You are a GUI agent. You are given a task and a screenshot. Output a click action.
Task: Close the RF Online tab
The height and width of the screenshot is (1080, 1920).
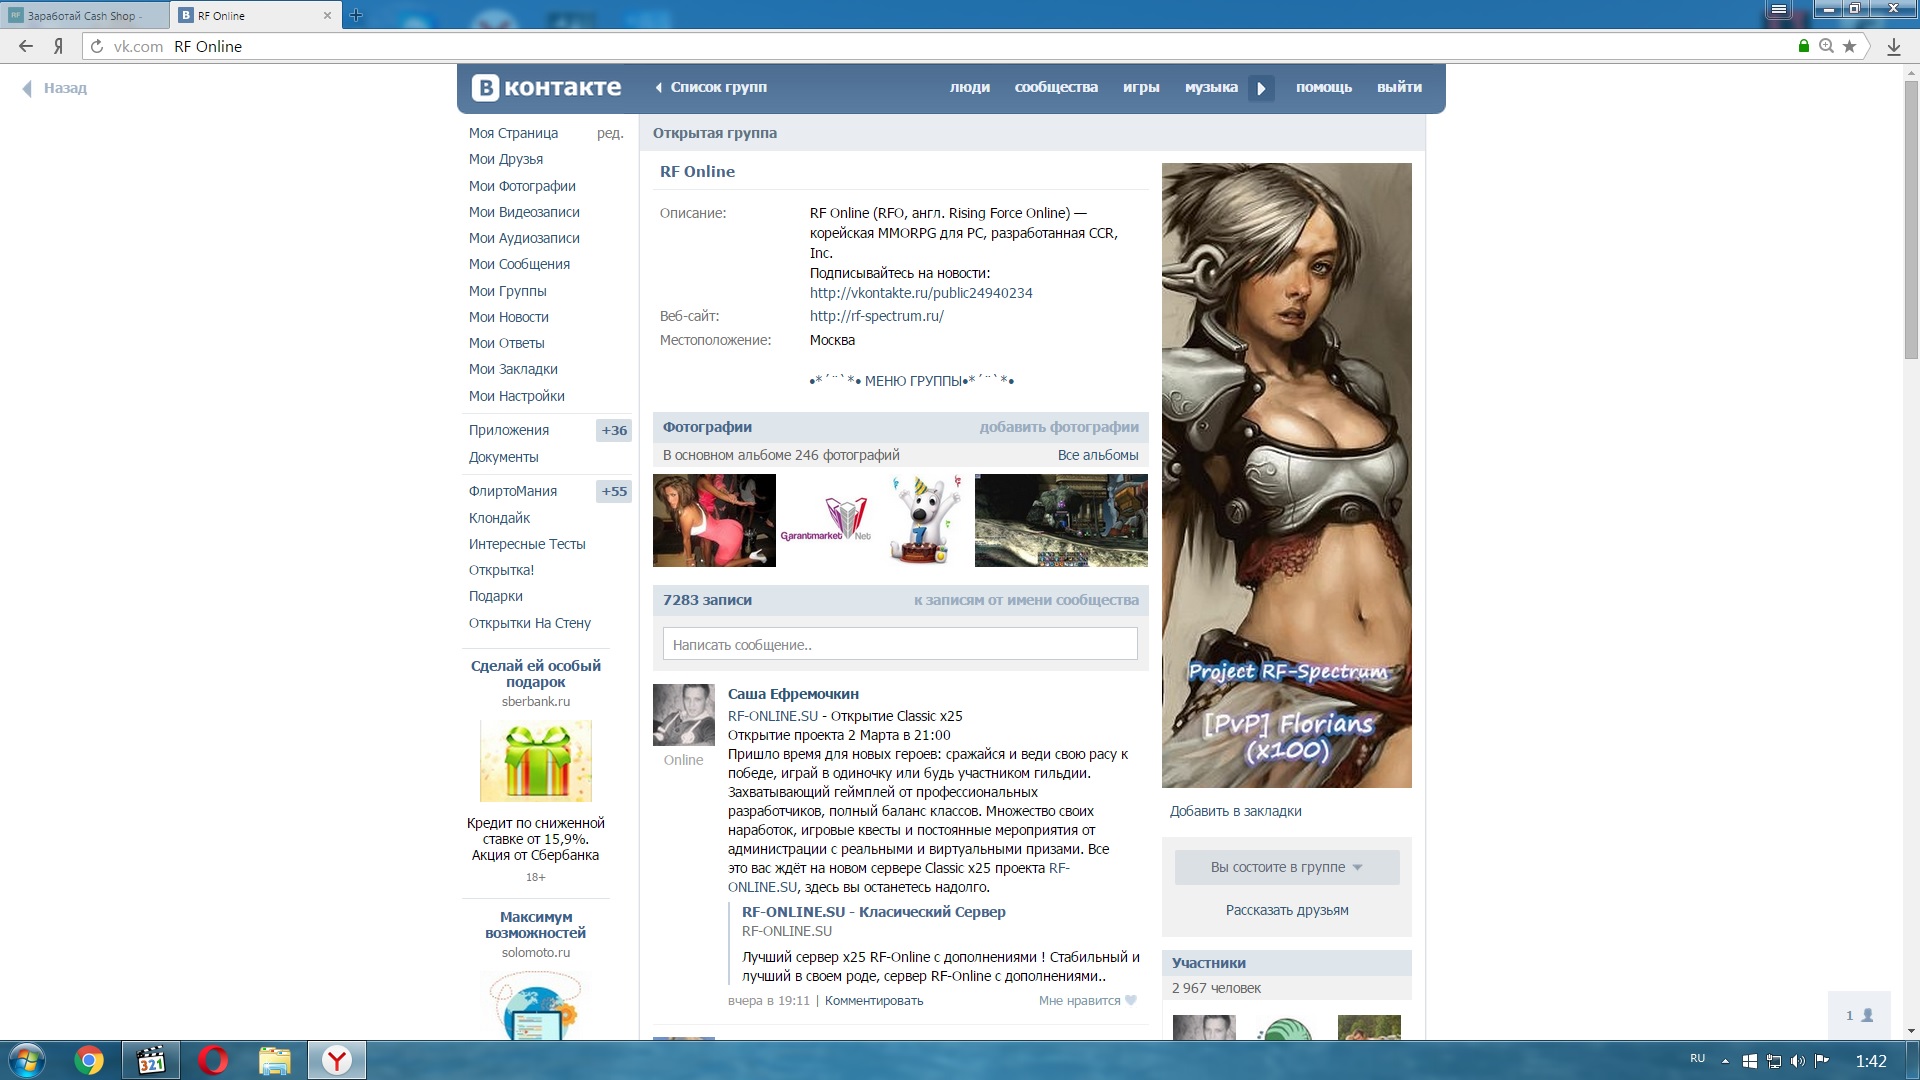[327, 15]
